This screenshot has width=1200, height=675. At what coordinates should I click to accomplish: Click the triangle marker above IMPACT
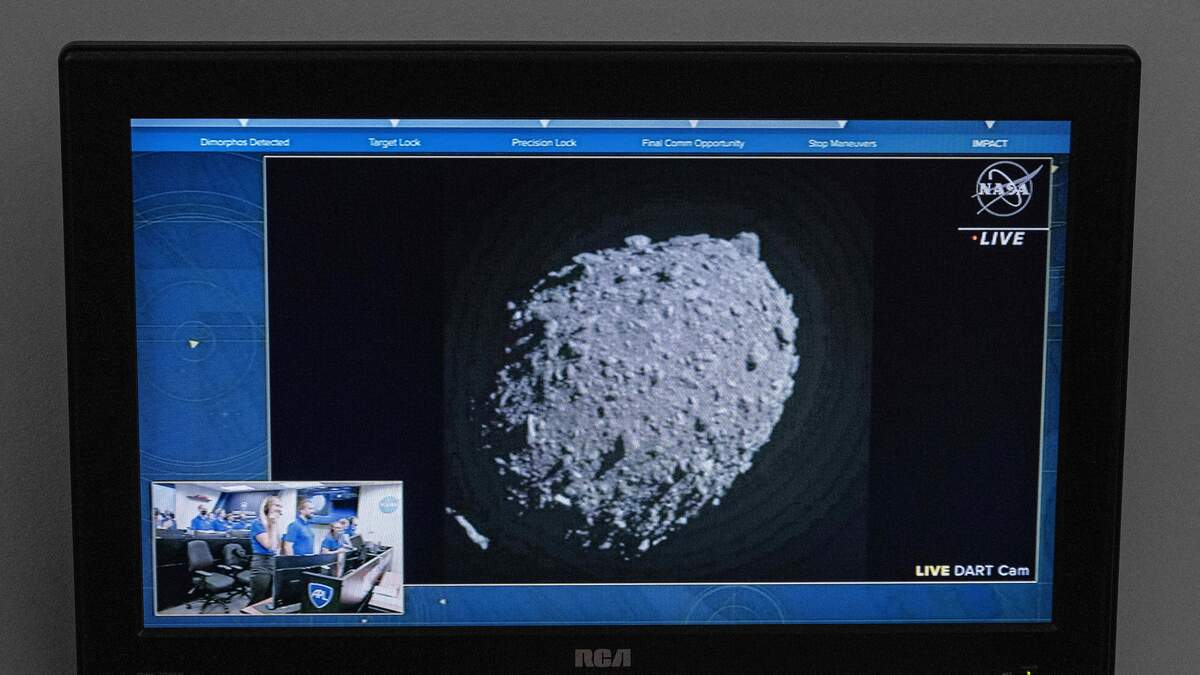(x=989, y=125)
